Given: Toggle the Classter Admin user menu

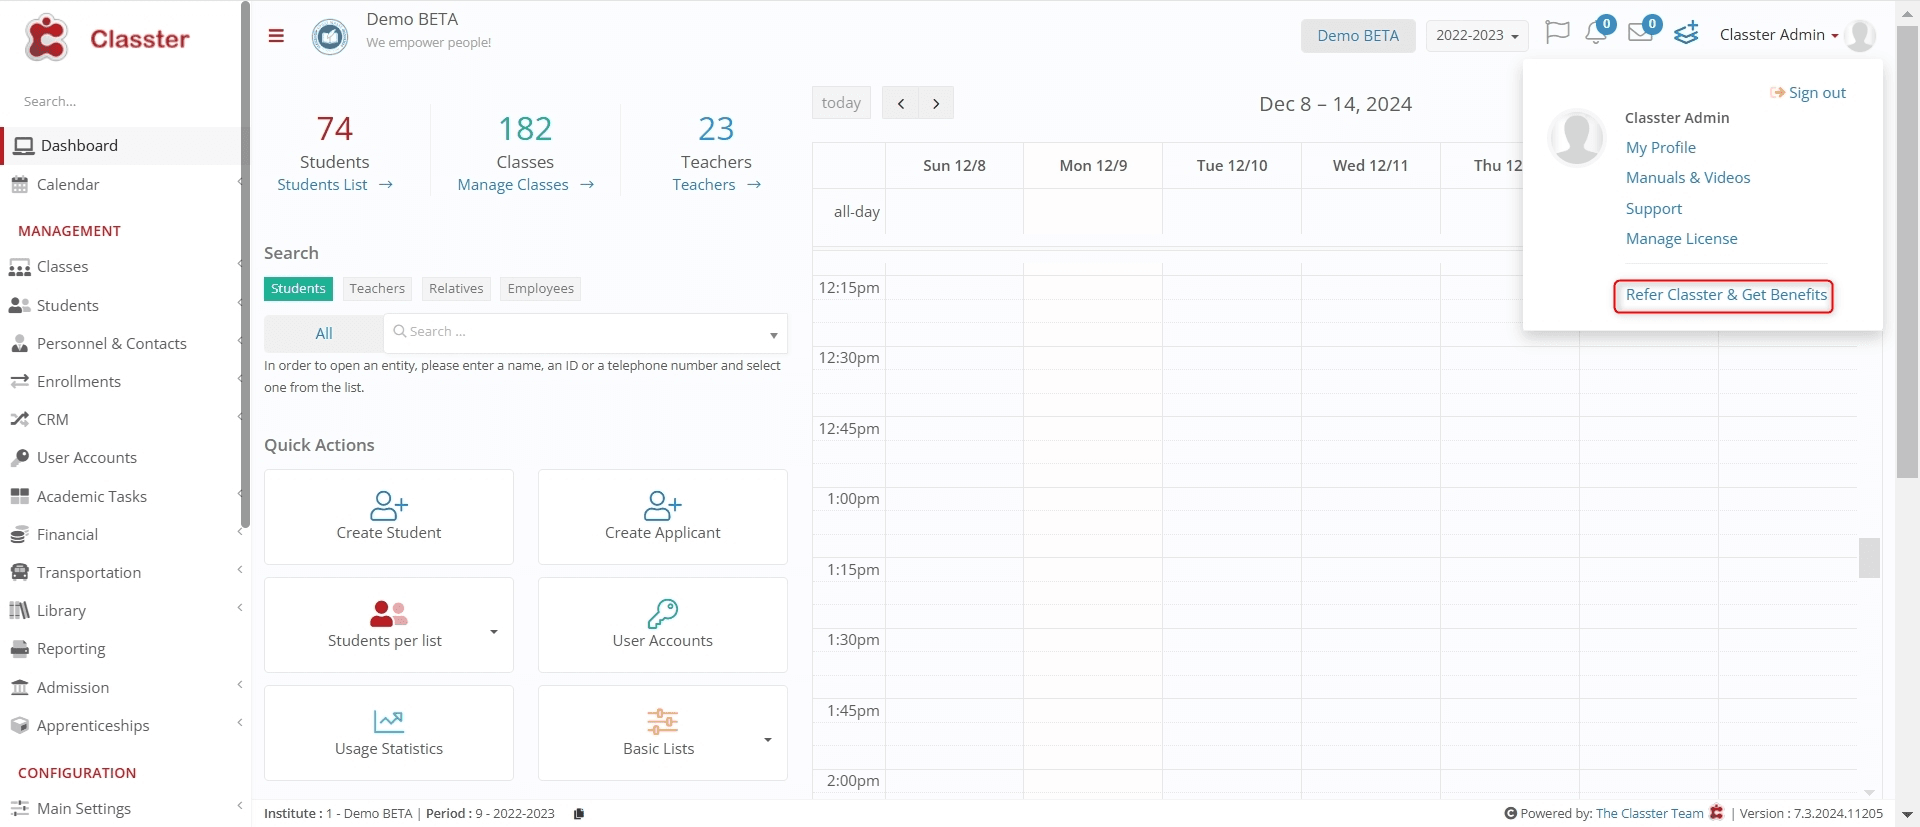Looking at the screenshot, I should [1779, 35].
